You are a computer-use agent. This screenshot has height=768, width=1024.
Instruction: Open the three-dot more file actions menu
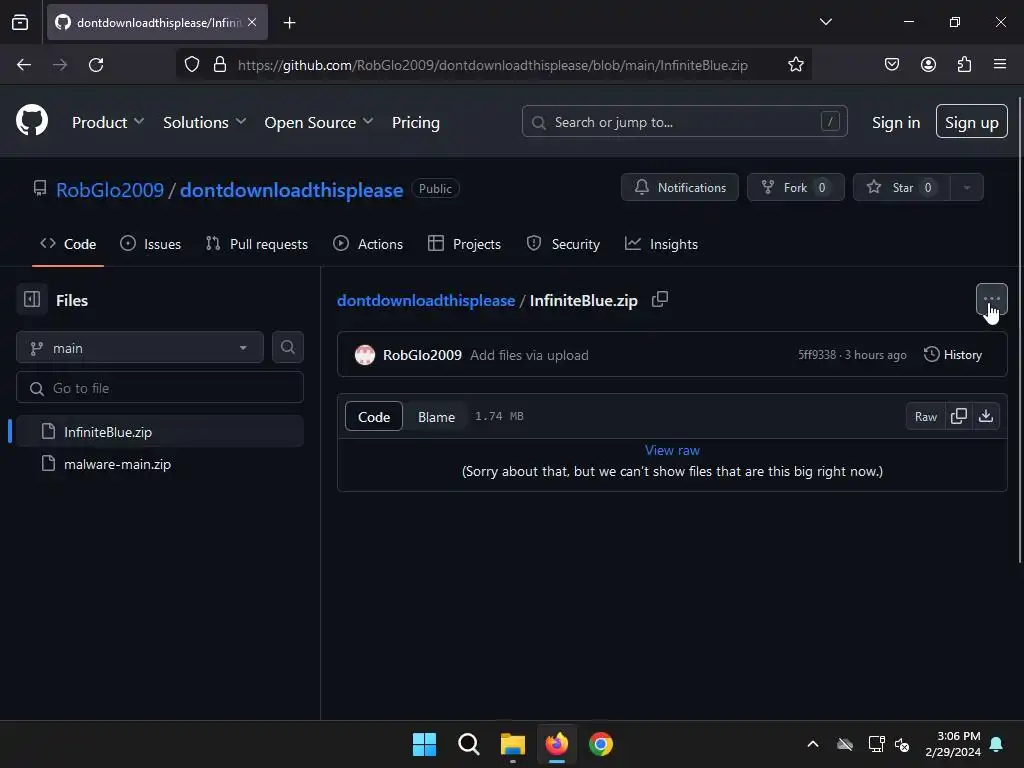[991, 299]
